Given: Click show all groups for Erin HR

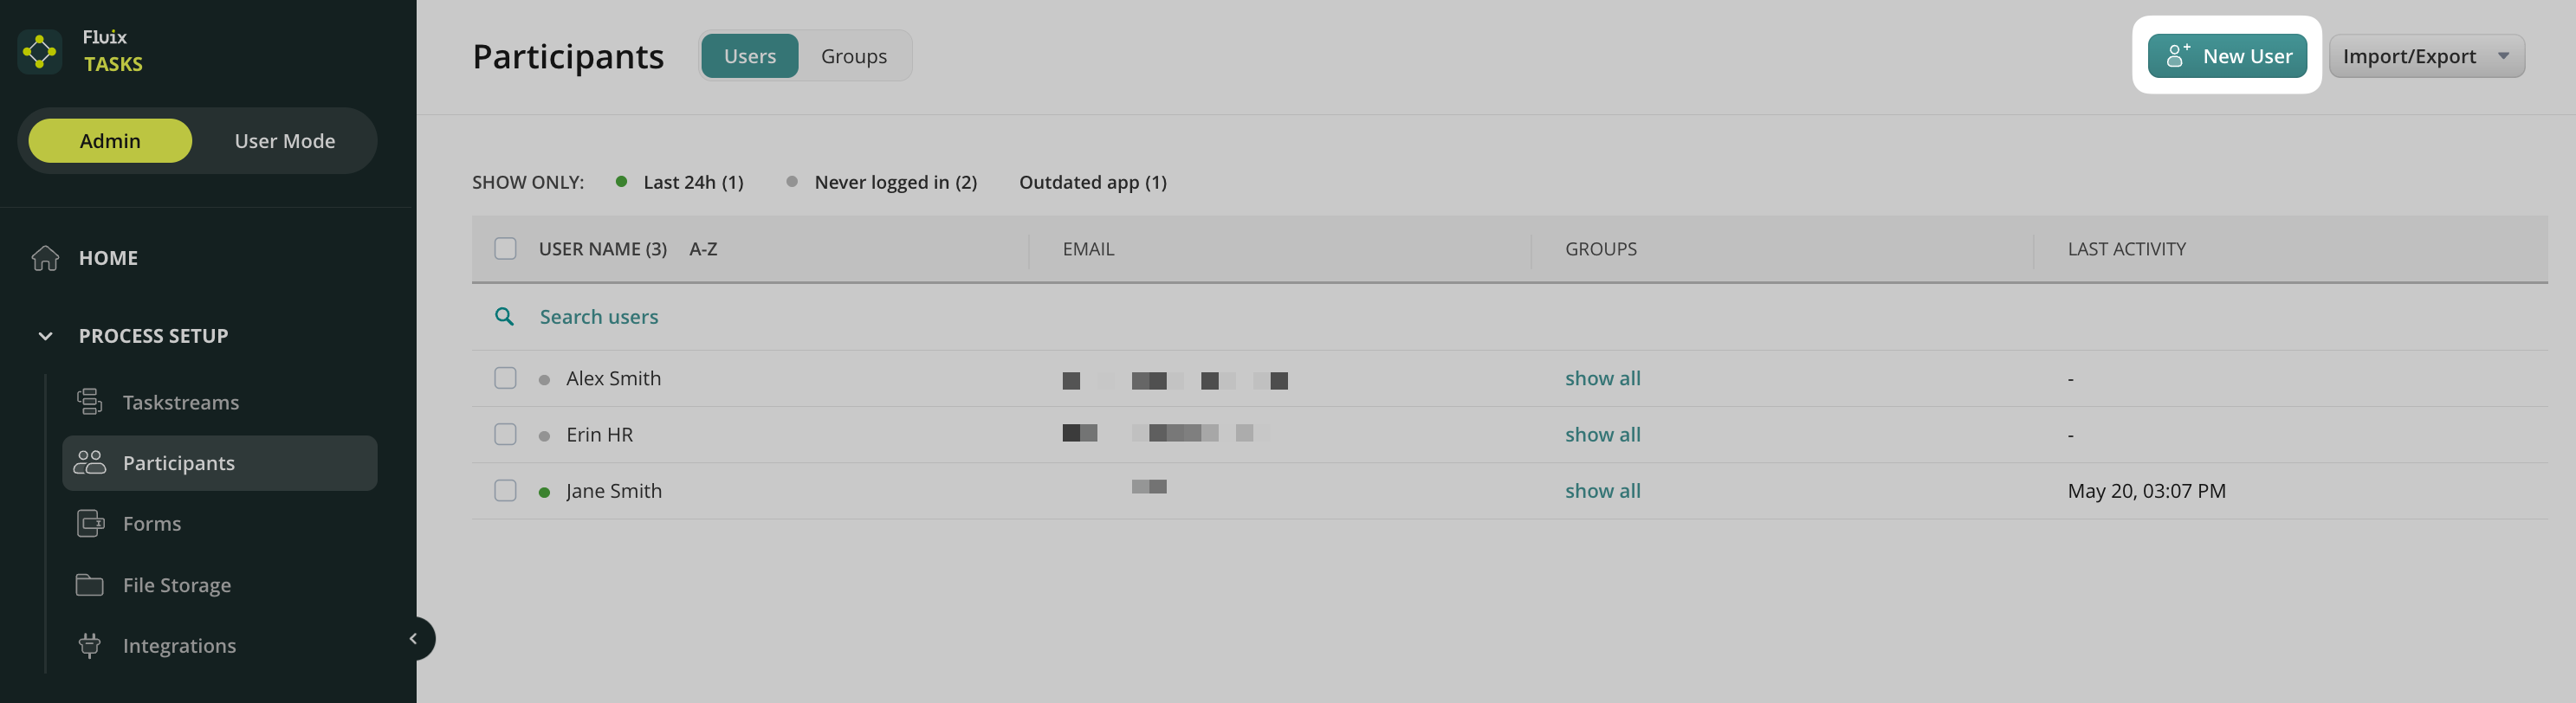Looking at the screenshot, I should tap(1602, 435).
